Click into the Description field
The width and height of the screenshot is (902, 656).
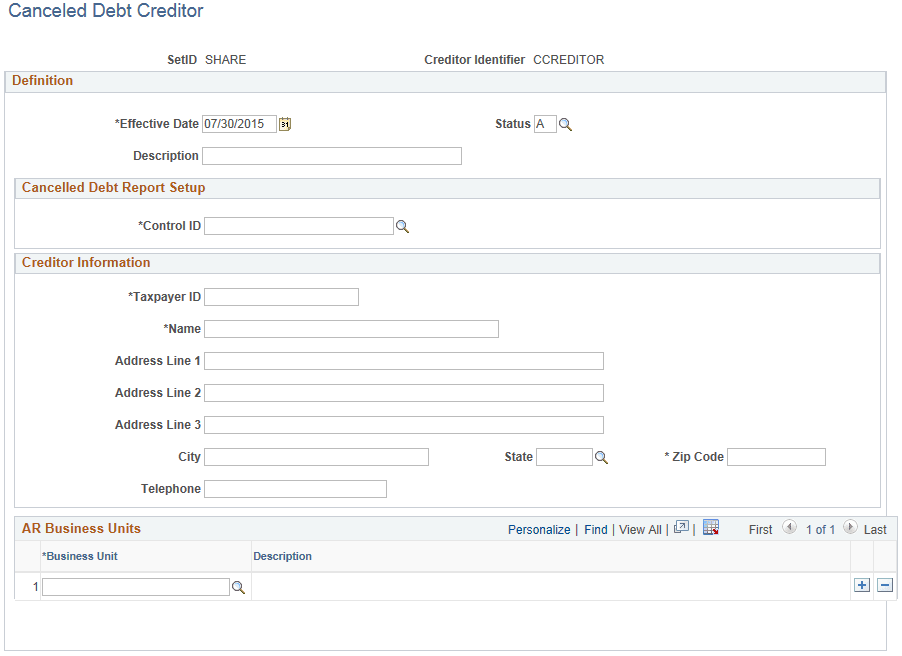[x=331, y=155]
